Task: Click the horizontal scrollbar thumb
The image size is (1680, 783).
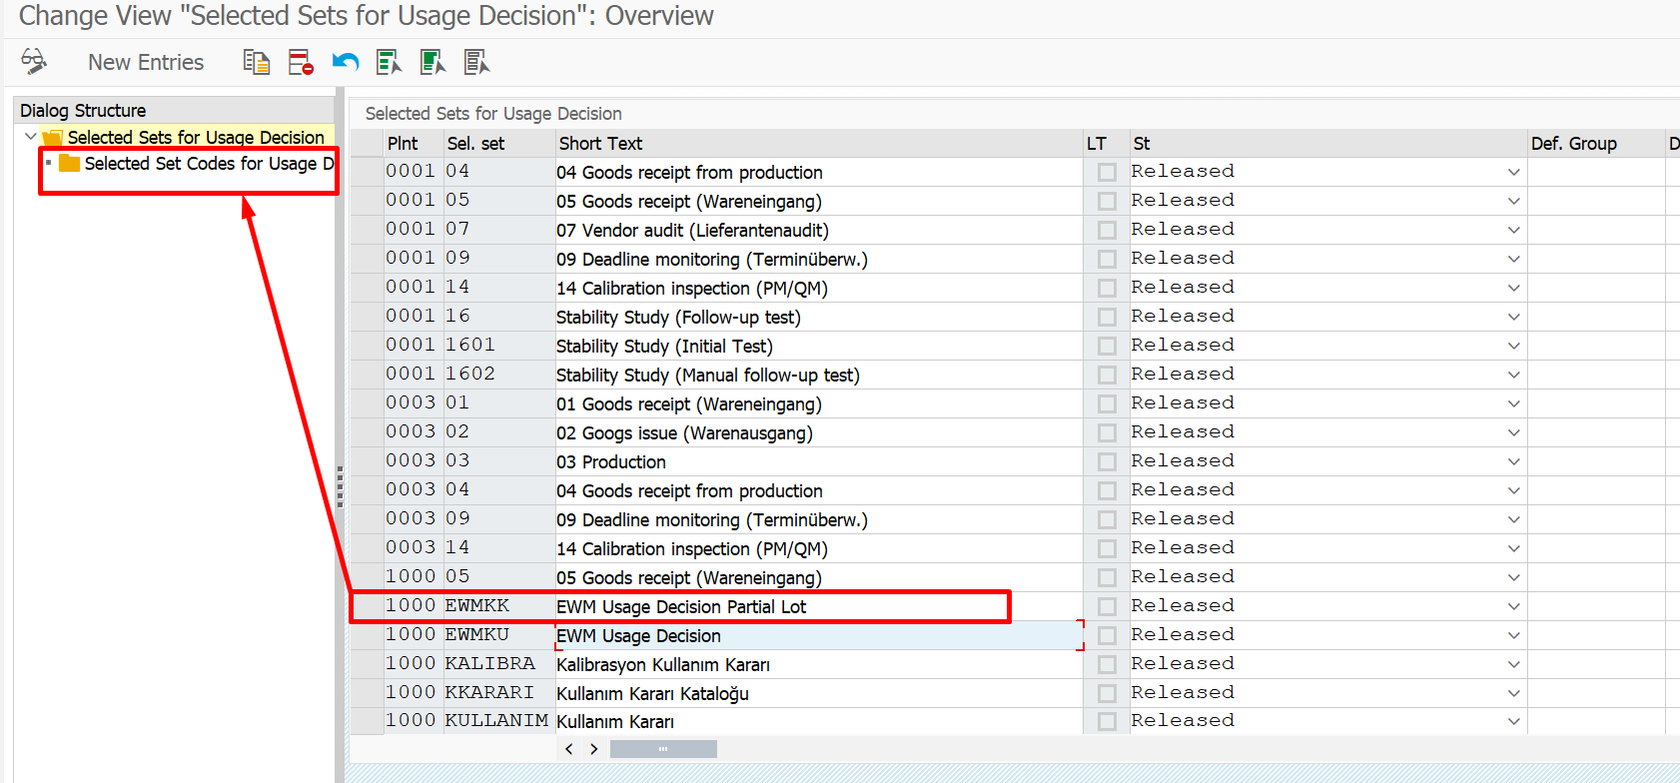Action: coord(663,749)
